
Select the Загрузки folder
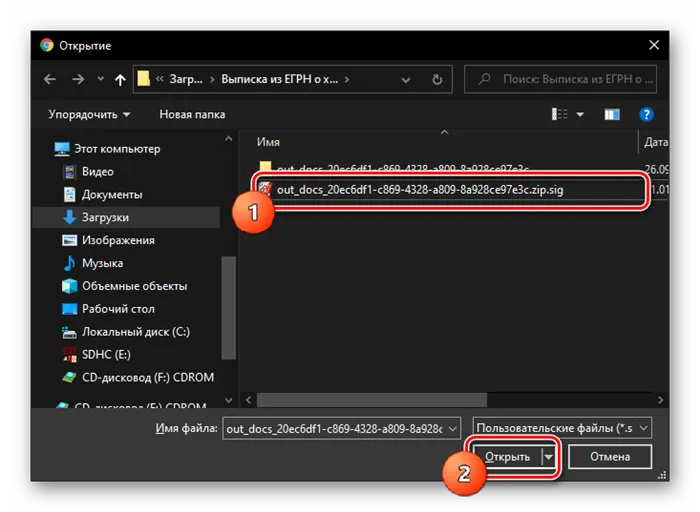click(x=127, y=217)
